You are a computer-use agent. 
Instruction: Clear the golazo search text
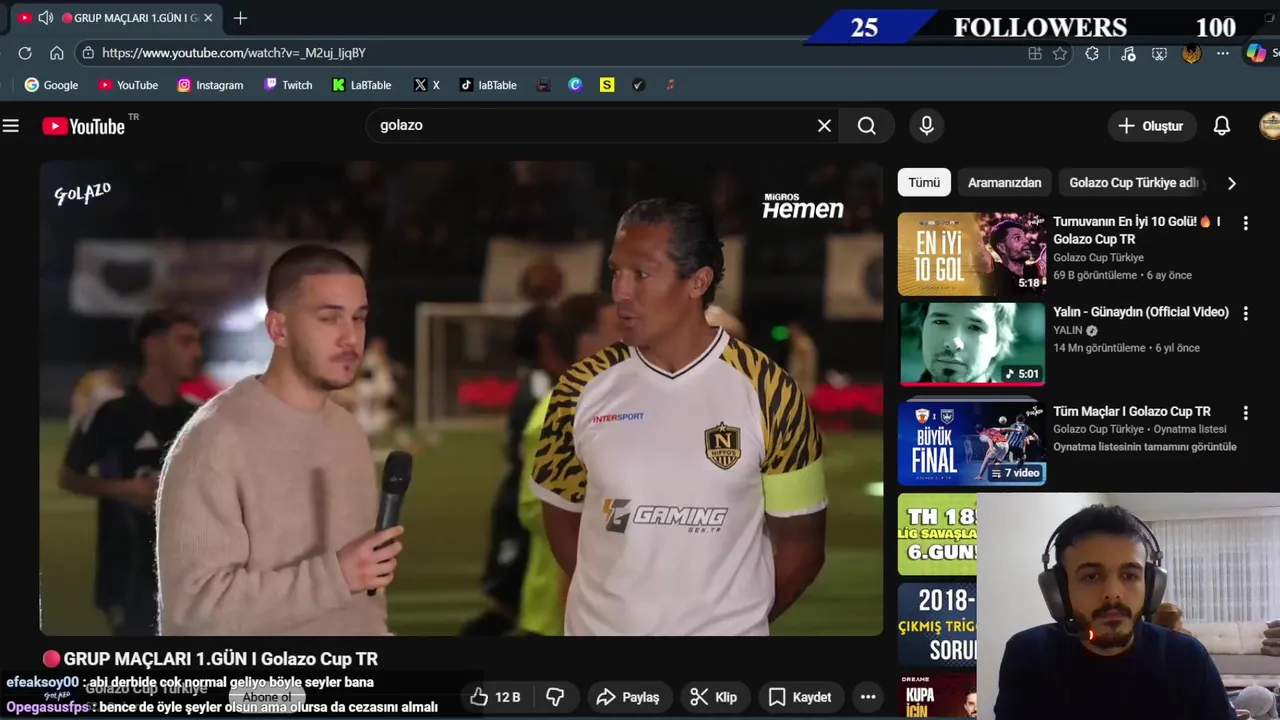[824, 126]
